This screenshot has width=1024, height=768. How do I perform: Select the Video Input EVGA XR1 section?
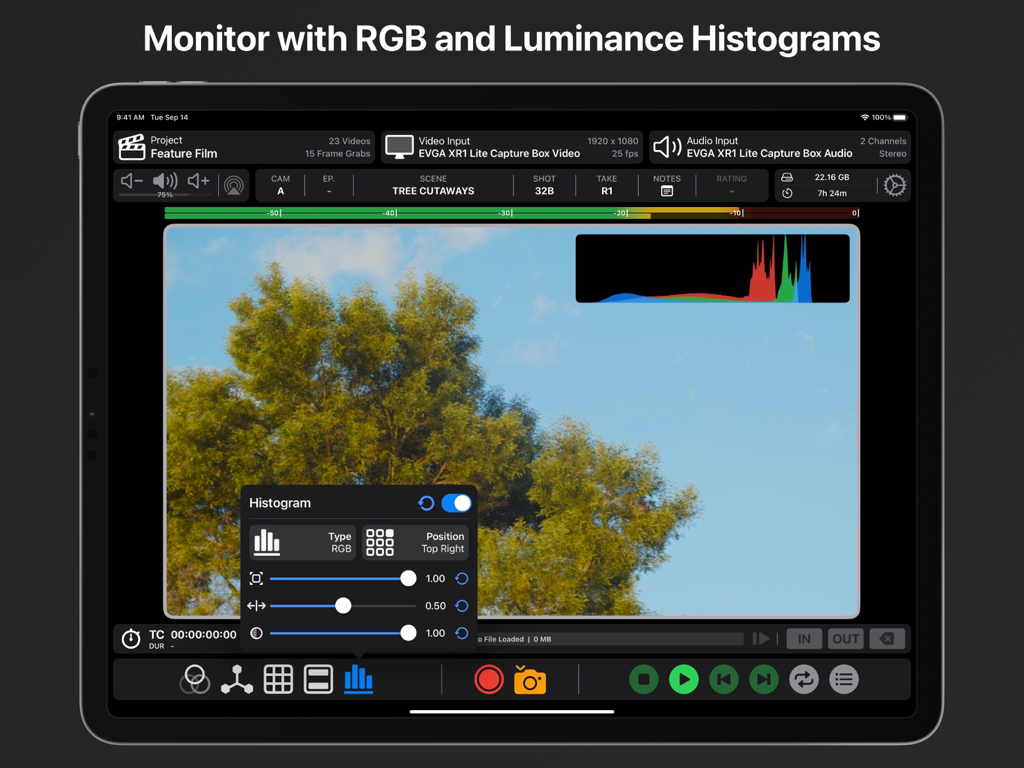(x=512, y=147)
